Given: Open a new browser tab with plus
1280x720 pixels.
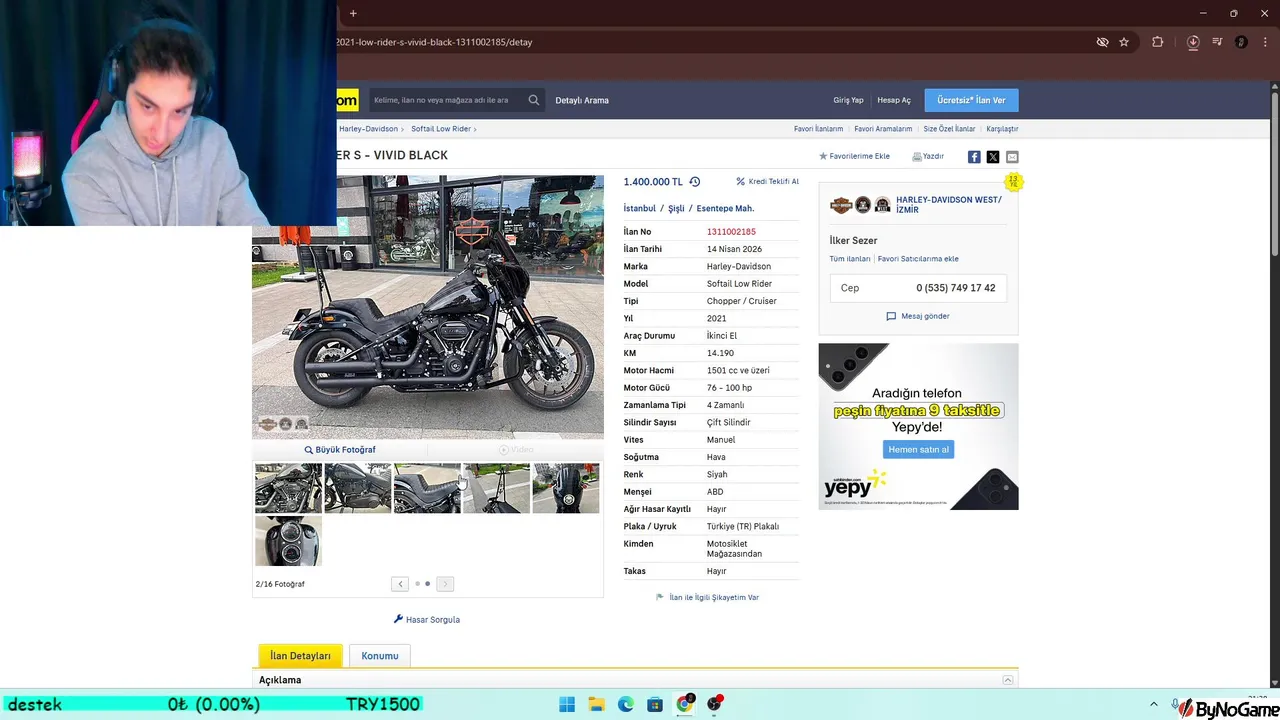Looking at the screenshot, I should pyautogui.click(x=353, y=13).
